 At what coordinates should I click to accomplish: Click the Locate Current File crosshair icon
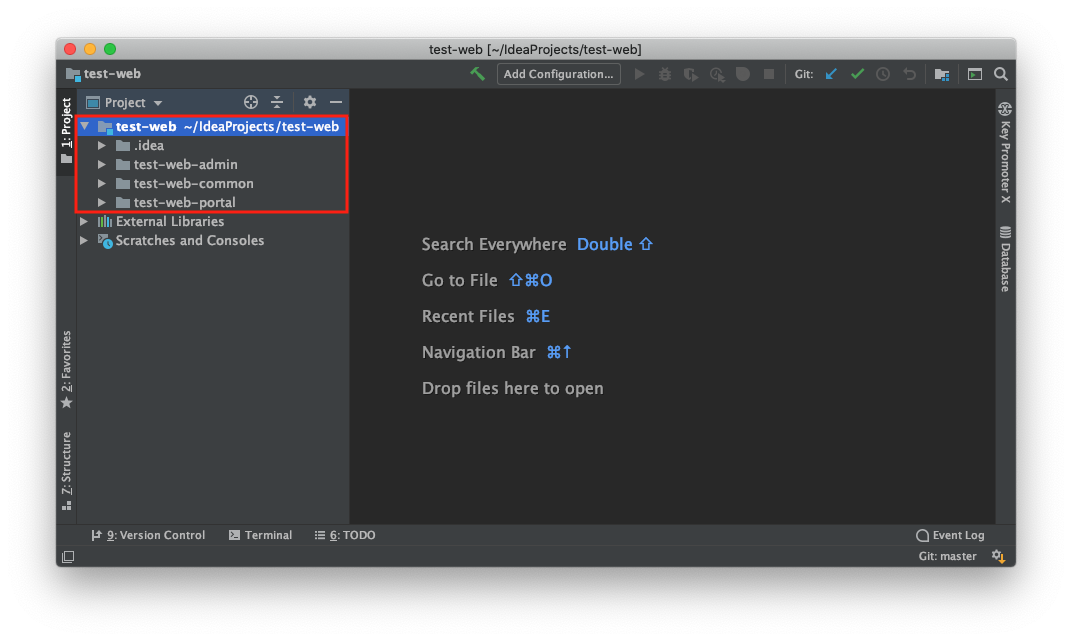(x=251, y=103)
